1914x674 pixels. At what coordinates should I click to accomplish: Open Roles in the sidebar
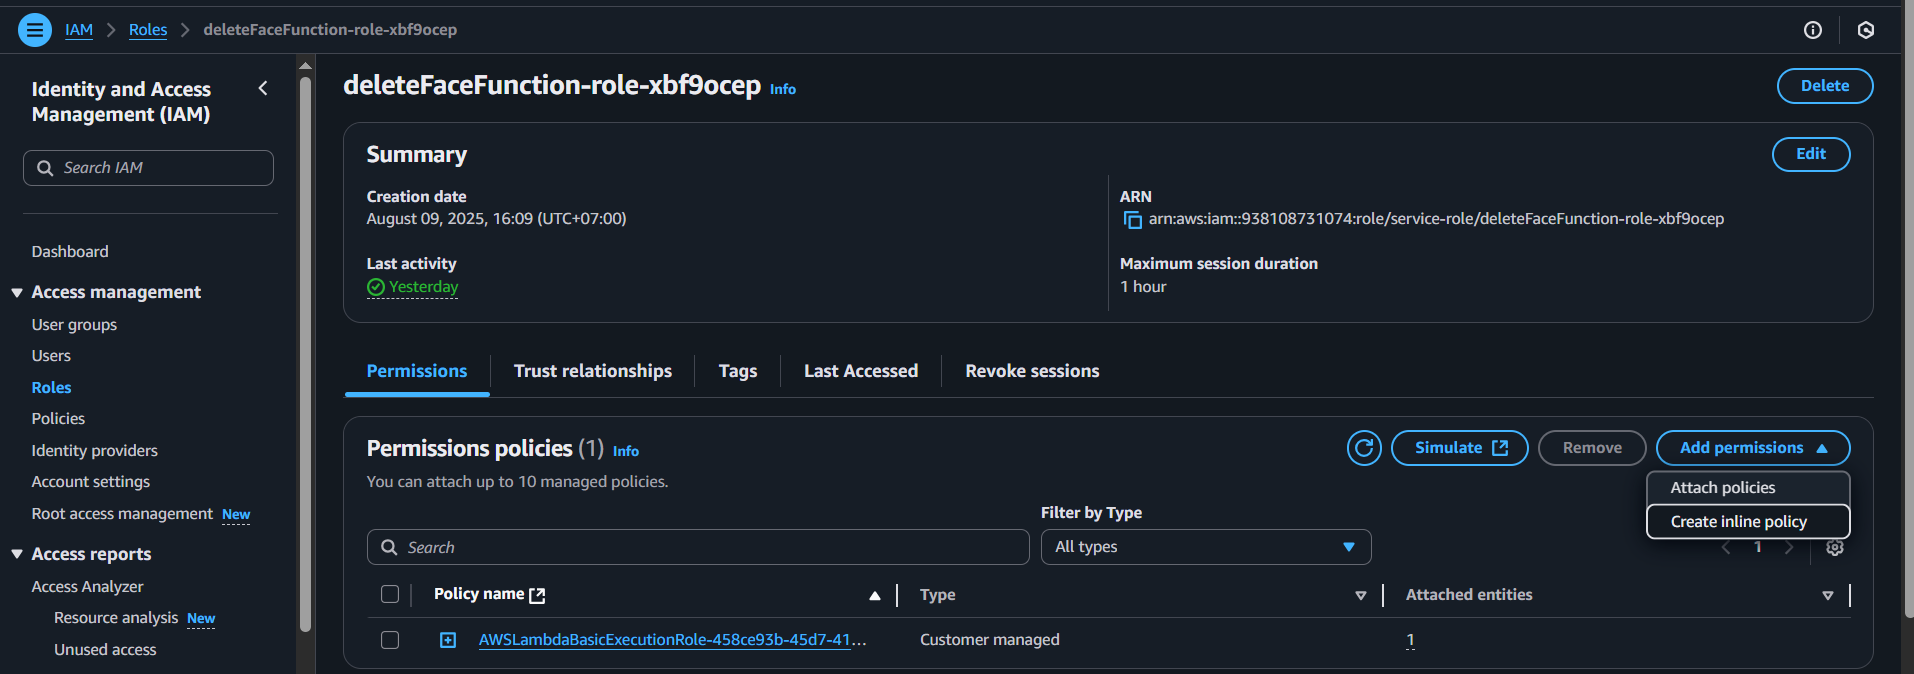(x=51, y=388)
